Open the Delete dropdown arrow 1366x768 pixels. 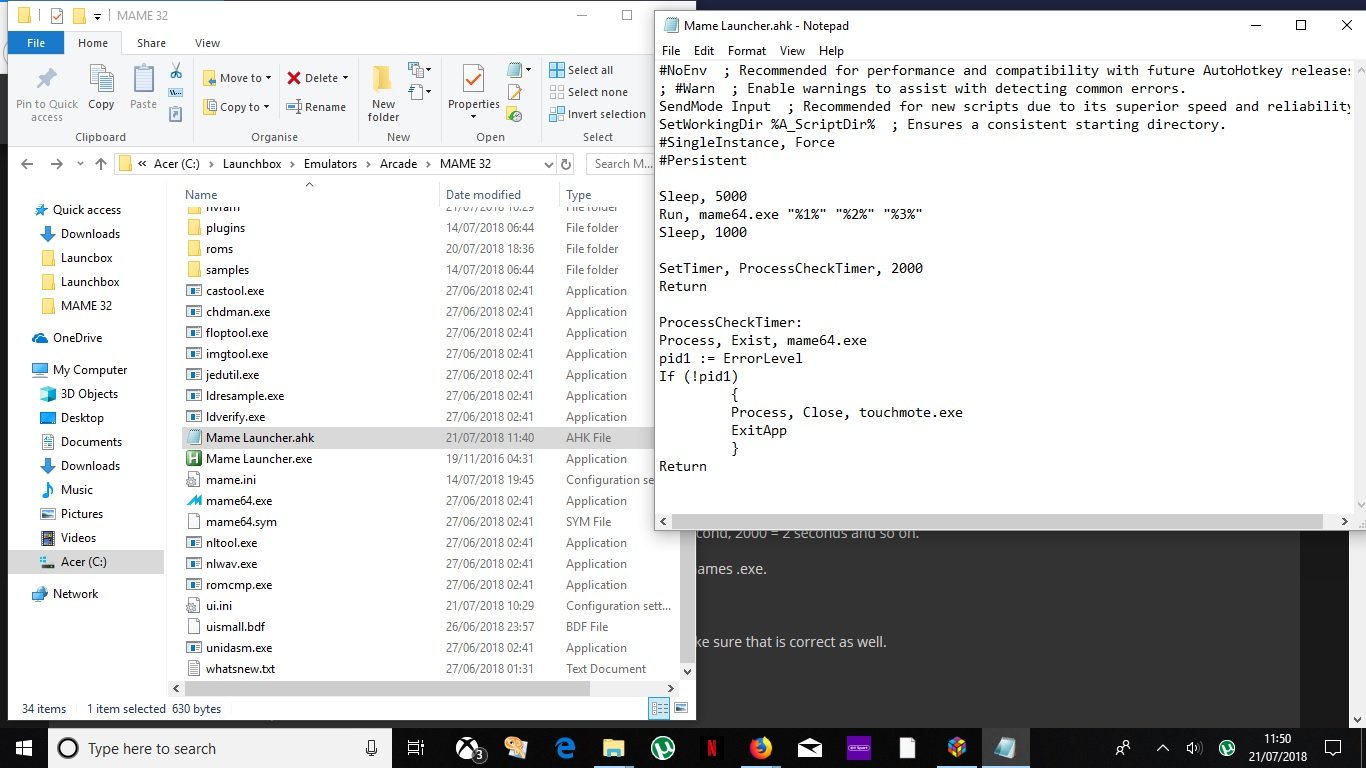click(345, 78)
